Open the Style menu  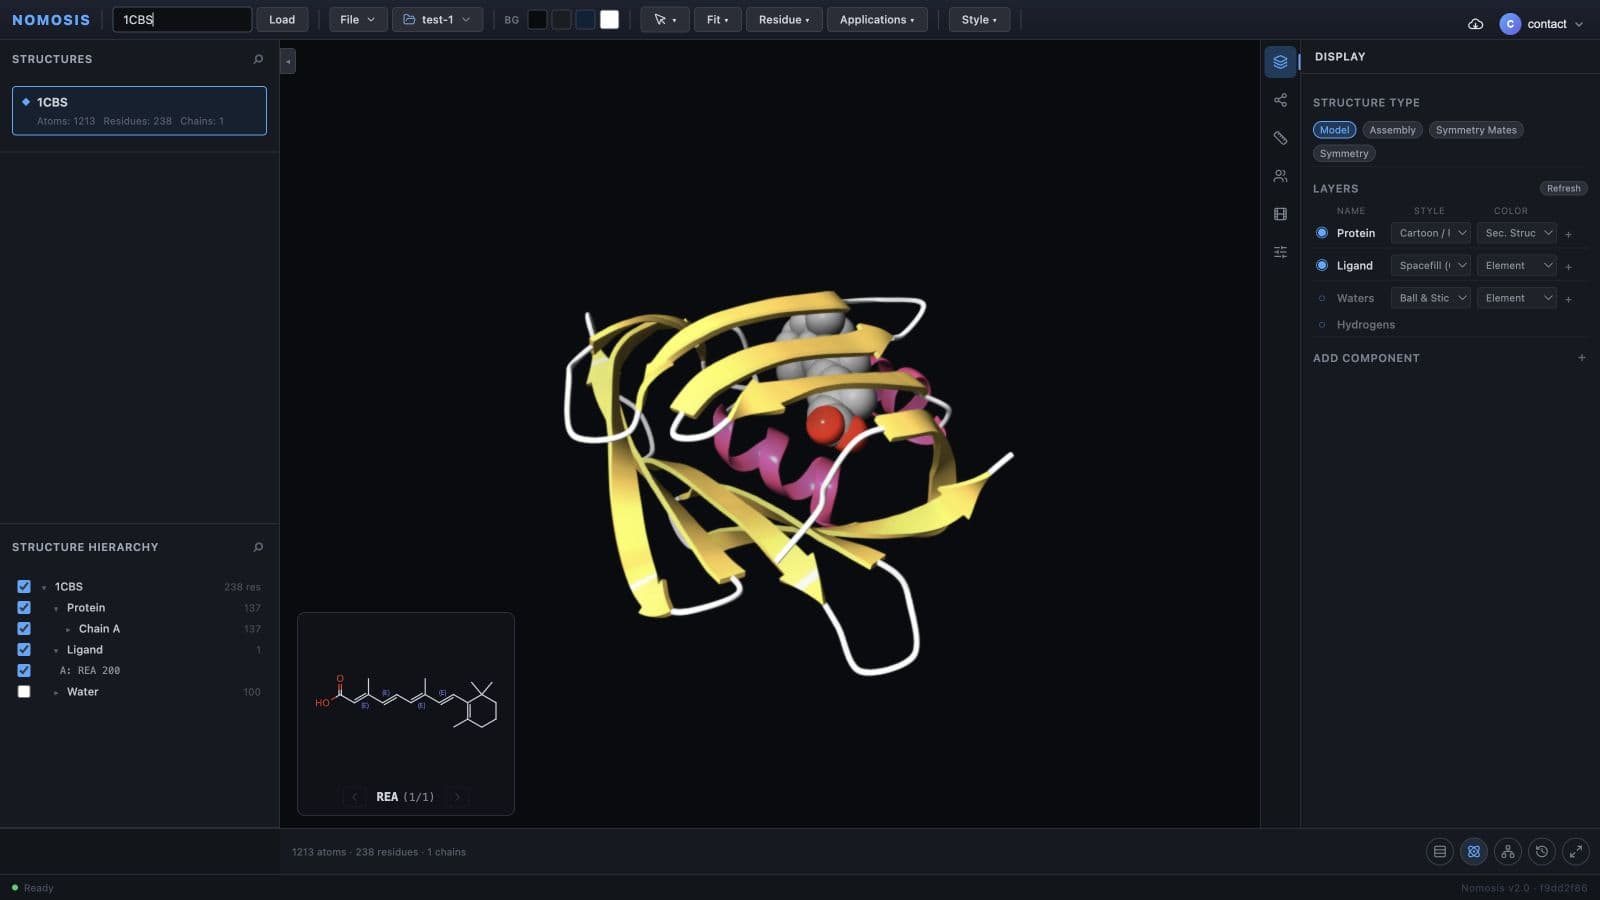click(x=979, y=20)
